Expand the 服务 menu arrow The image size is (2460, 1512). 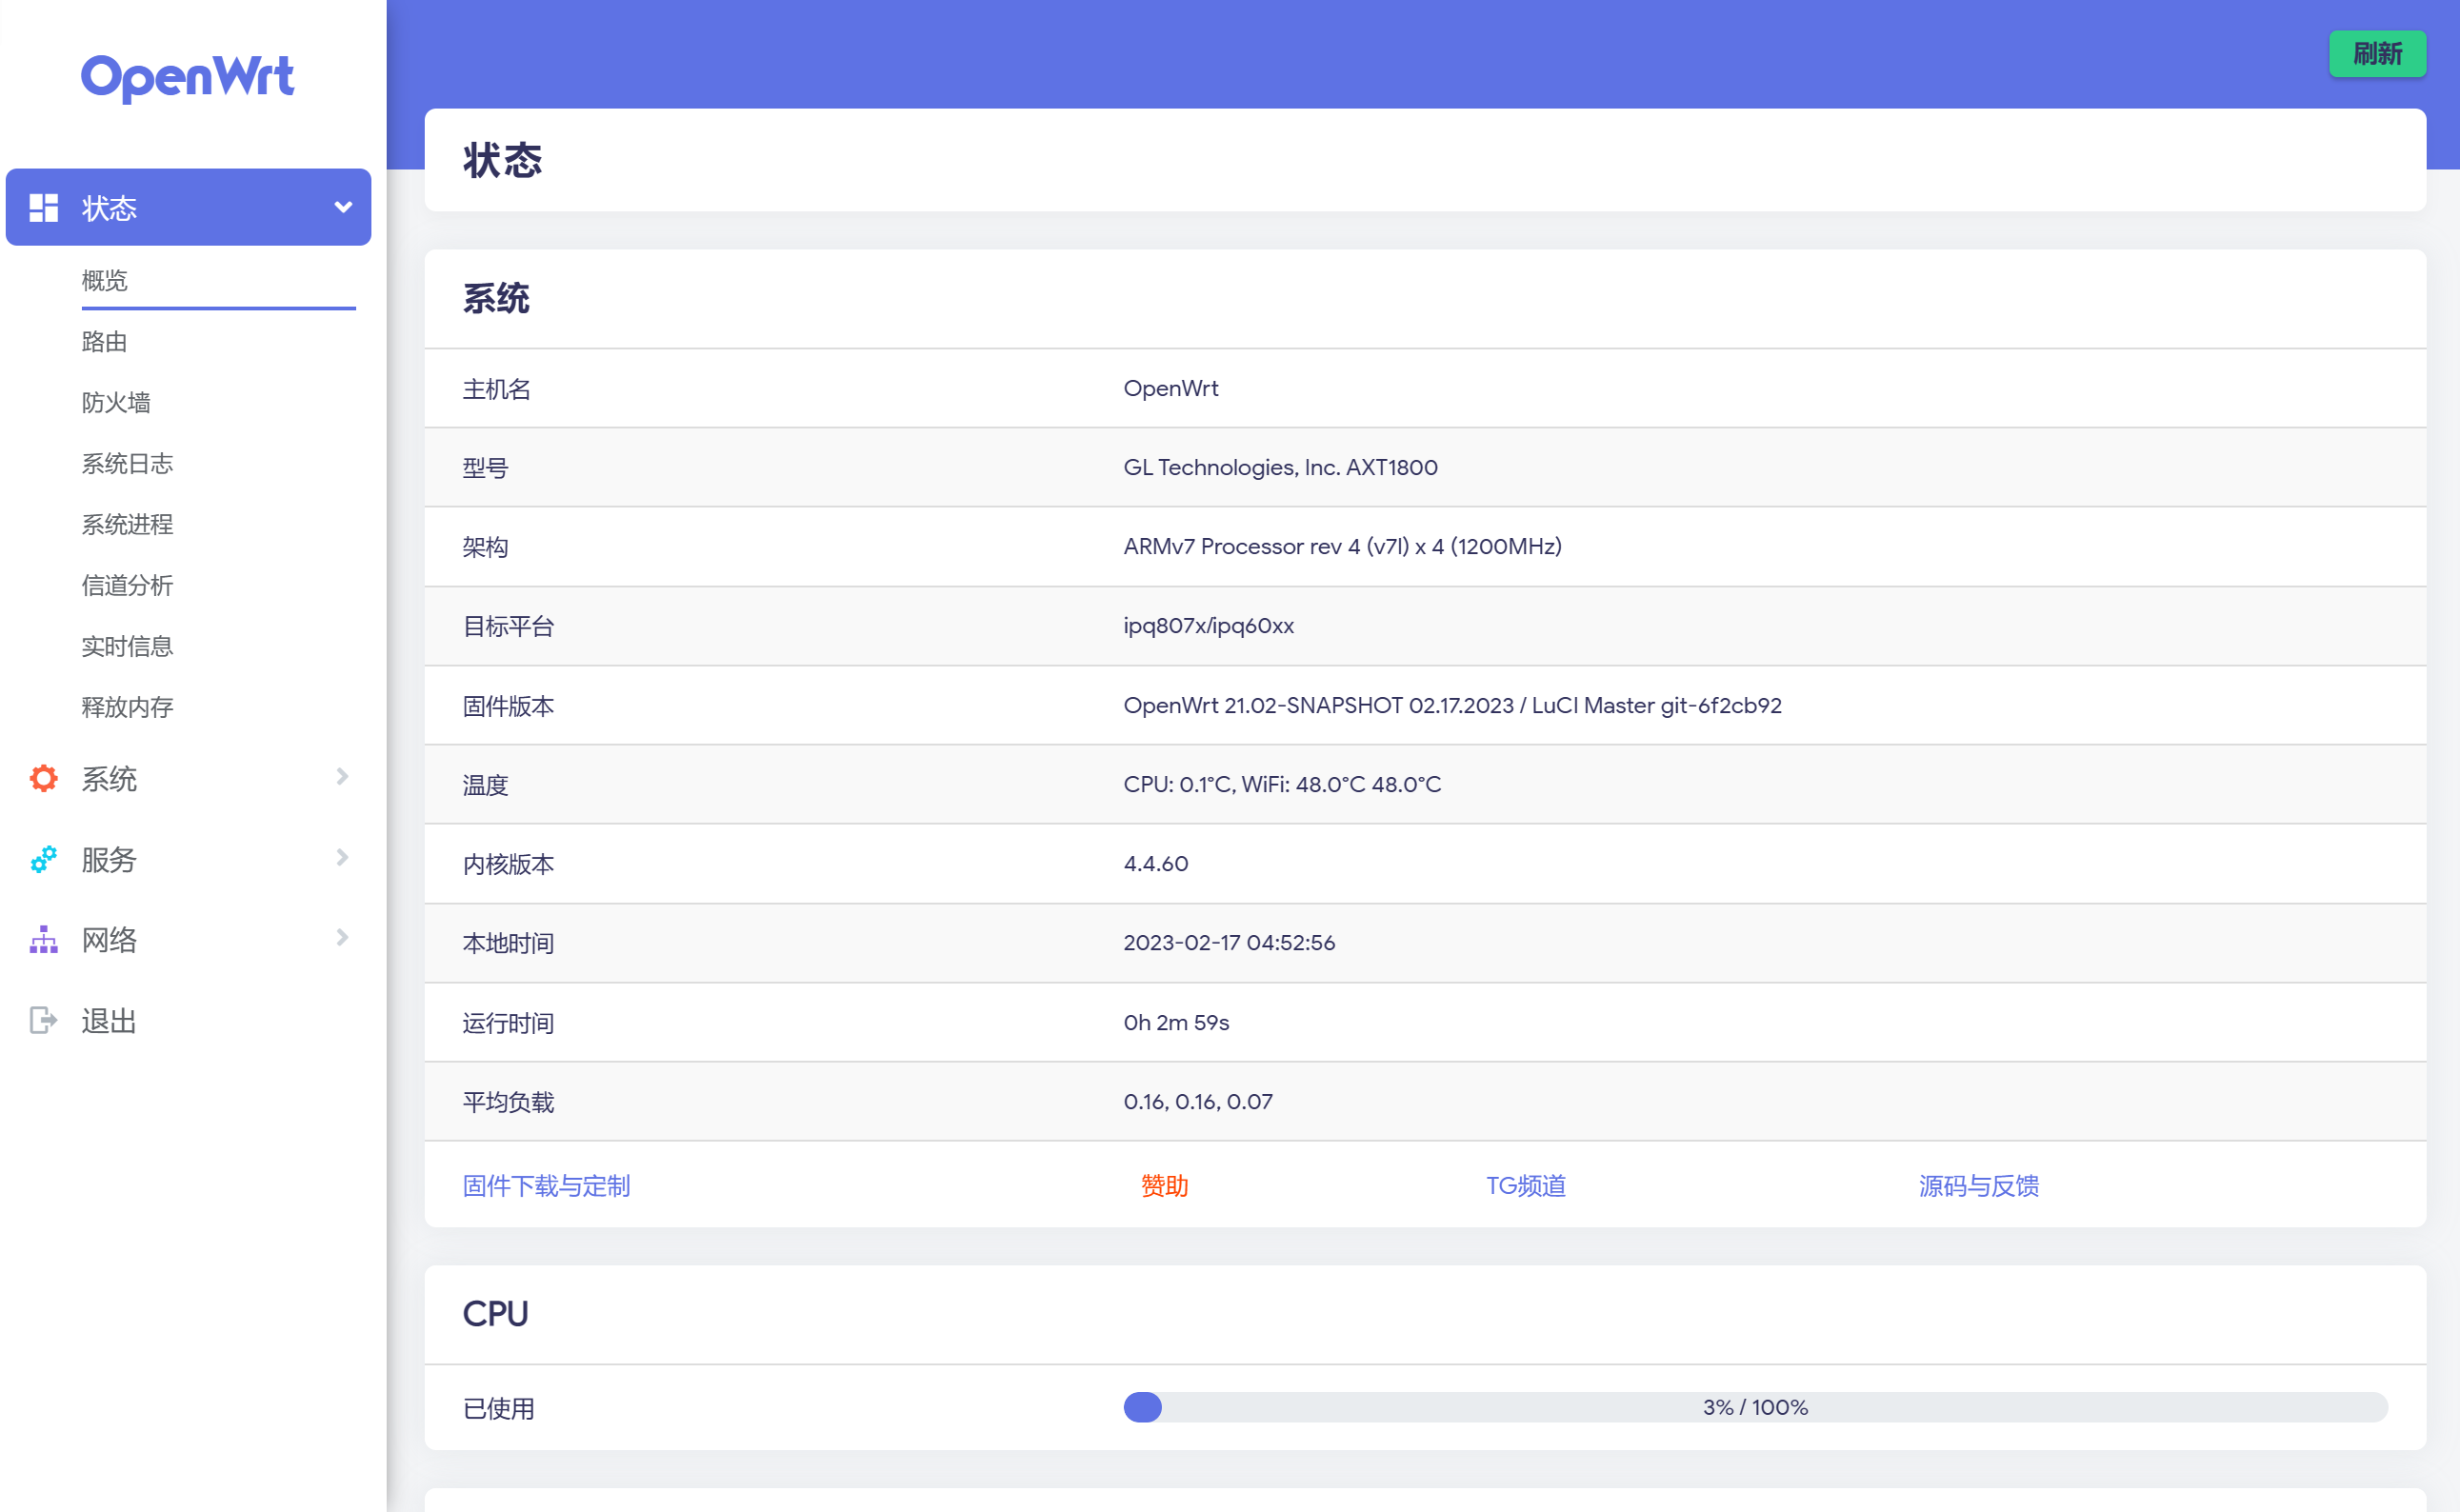[342, 858]
